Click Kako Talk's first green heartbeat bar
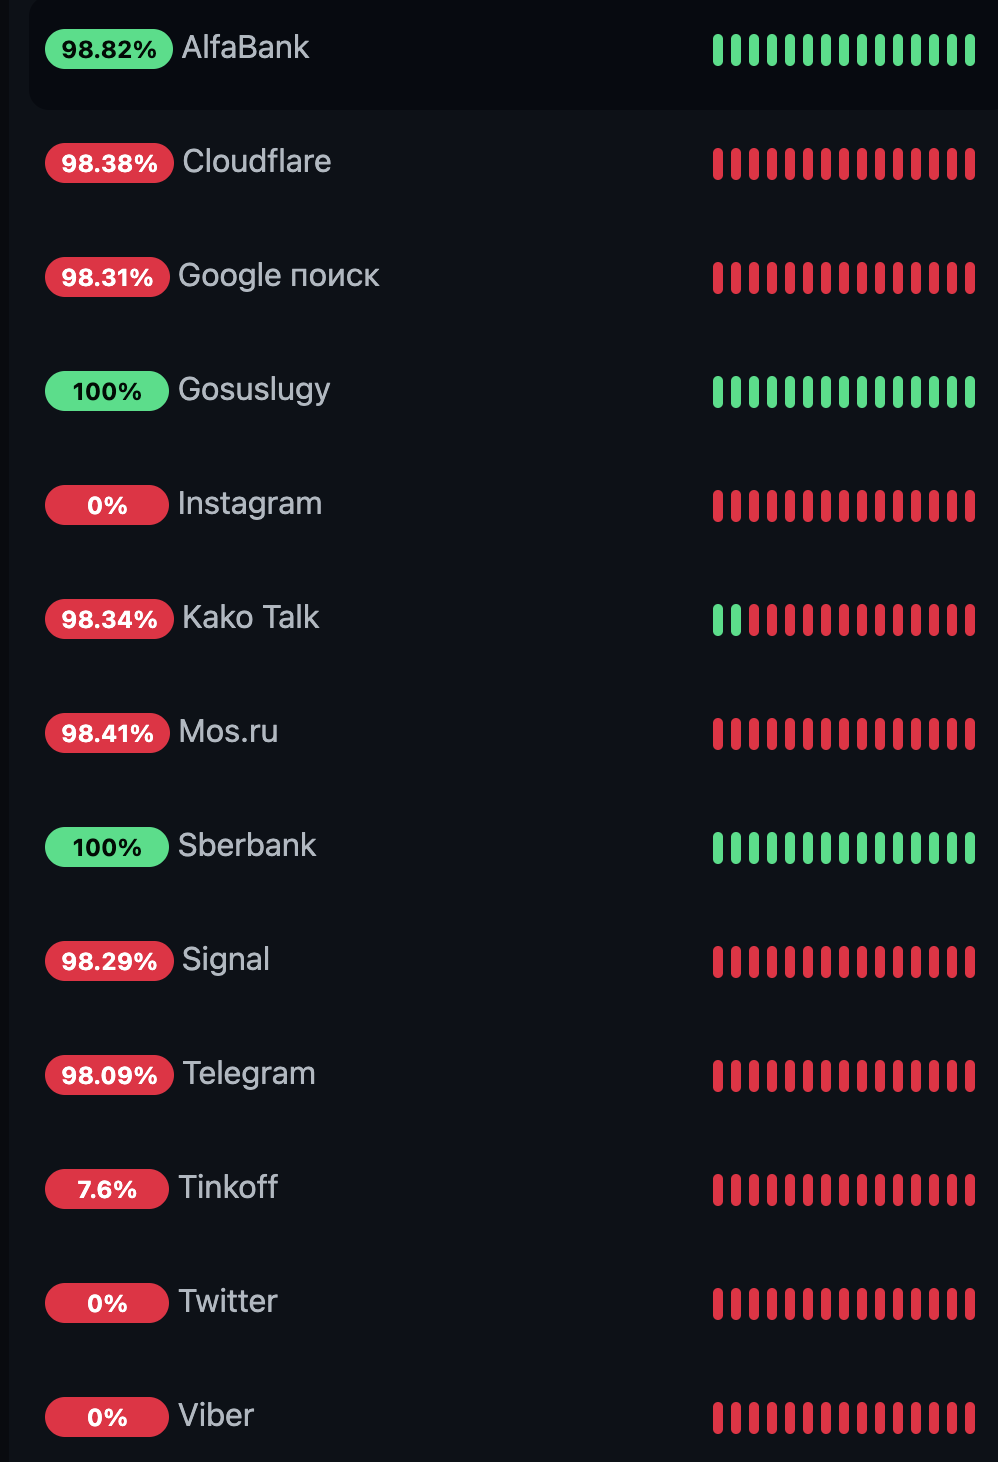The height and width of the screenshot is (1462, 998). click(x=718, y=620)
